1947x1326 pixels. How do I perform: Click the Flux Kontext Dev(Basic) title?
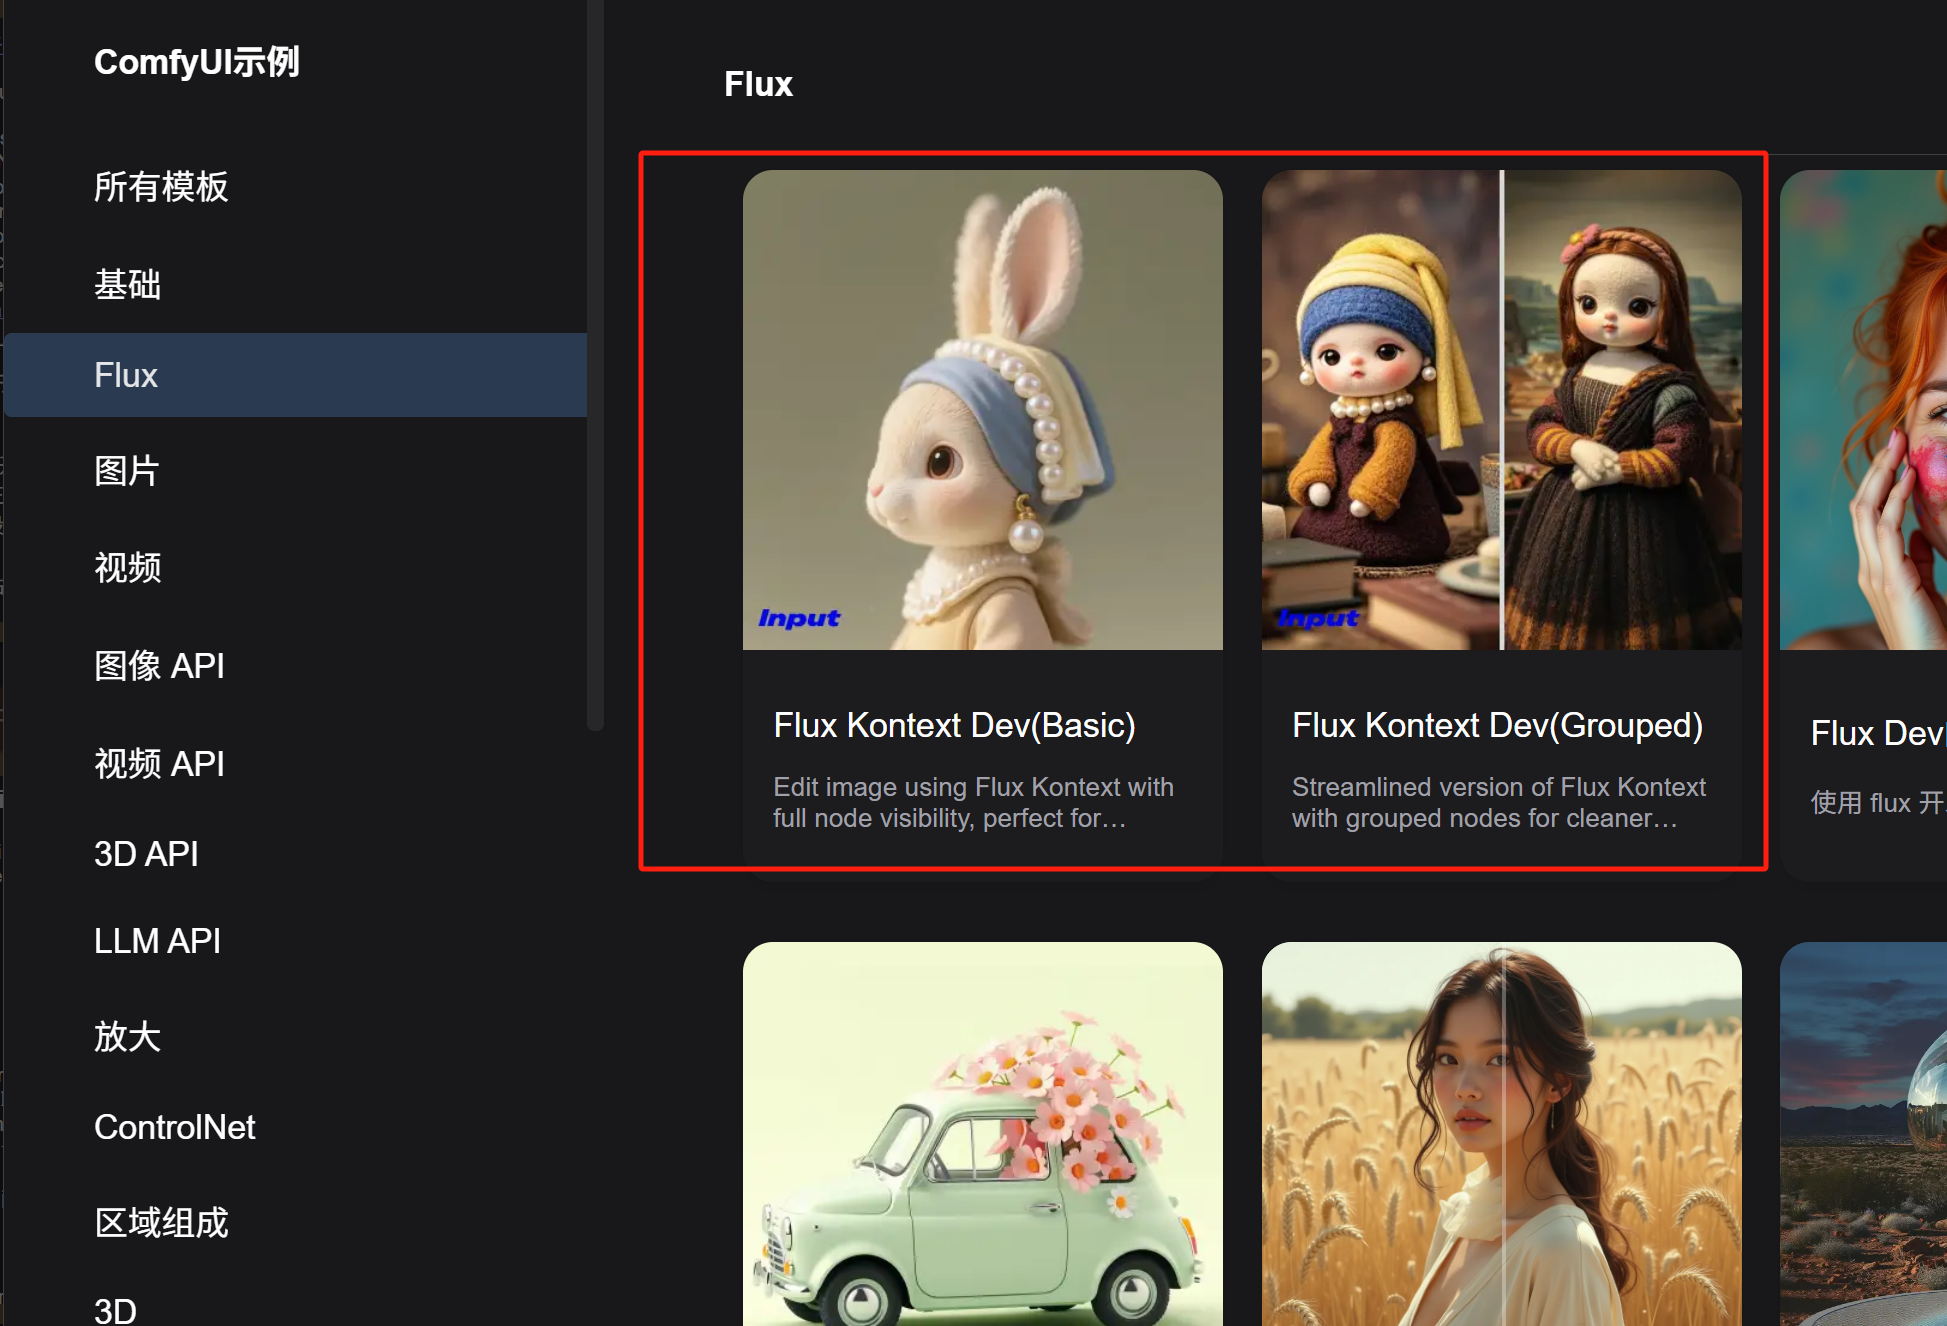pos(954,725)
